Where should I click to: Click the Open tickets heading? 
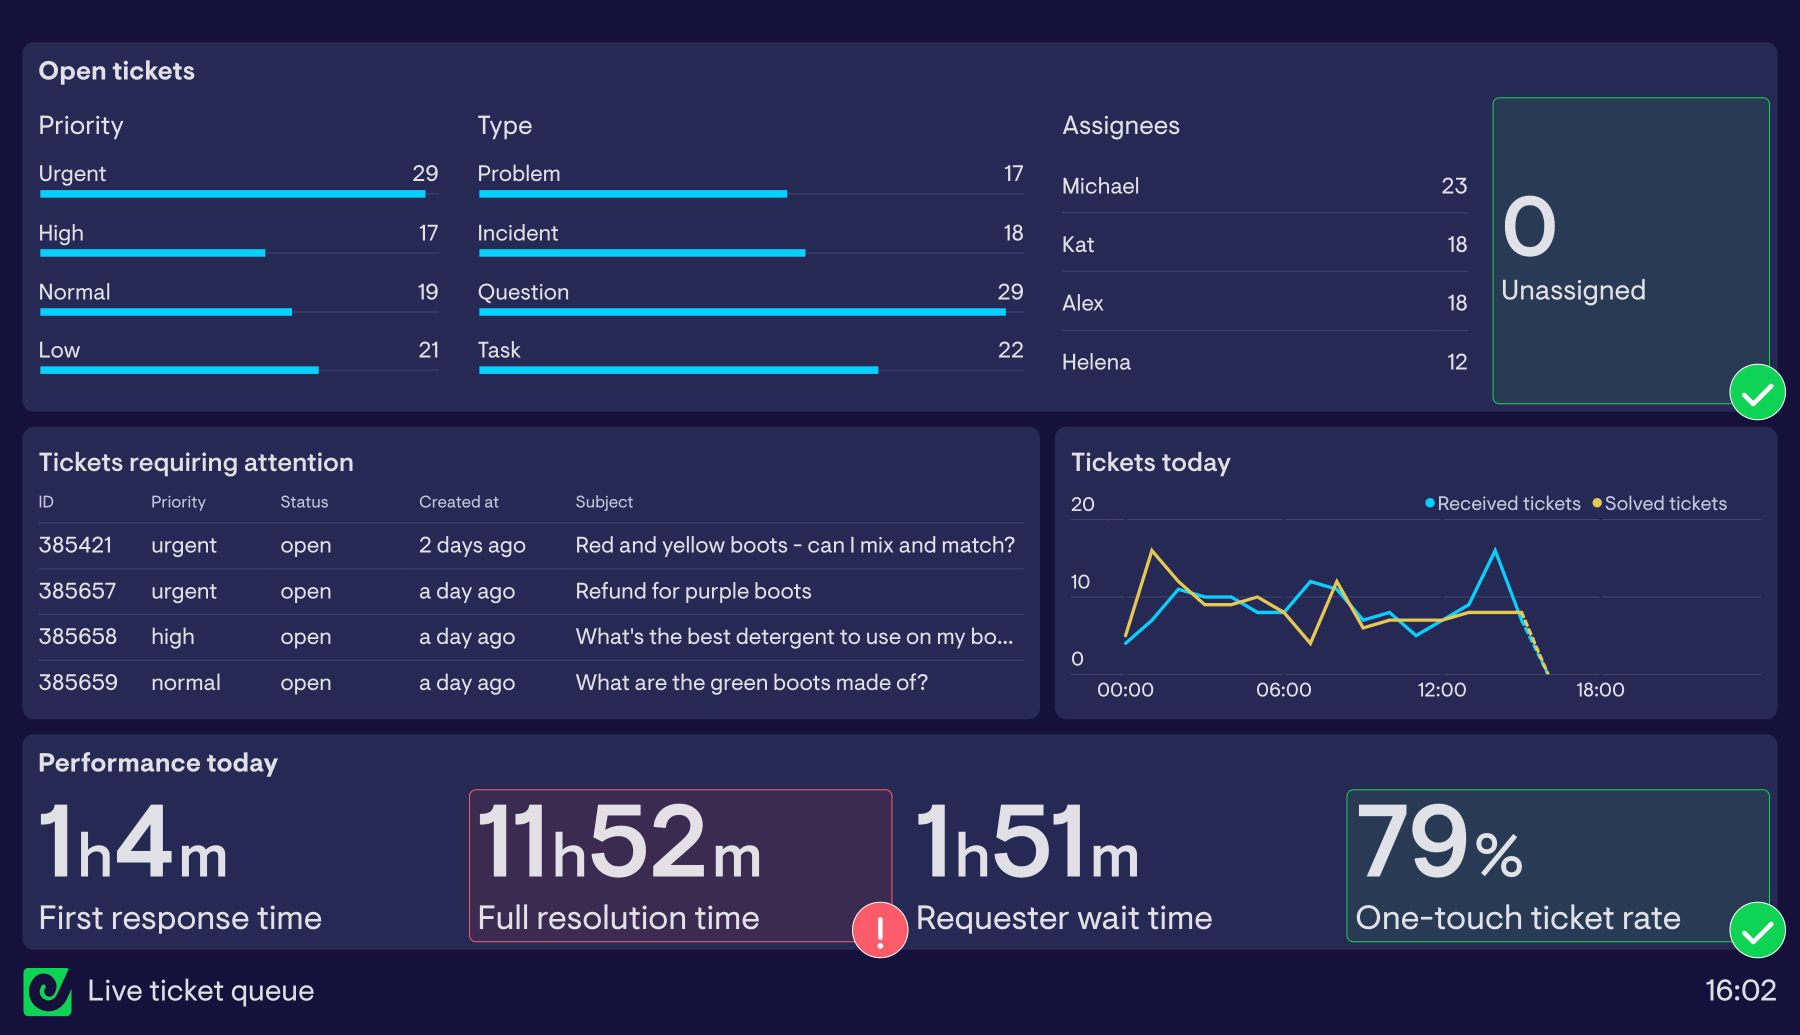point(116,71)
